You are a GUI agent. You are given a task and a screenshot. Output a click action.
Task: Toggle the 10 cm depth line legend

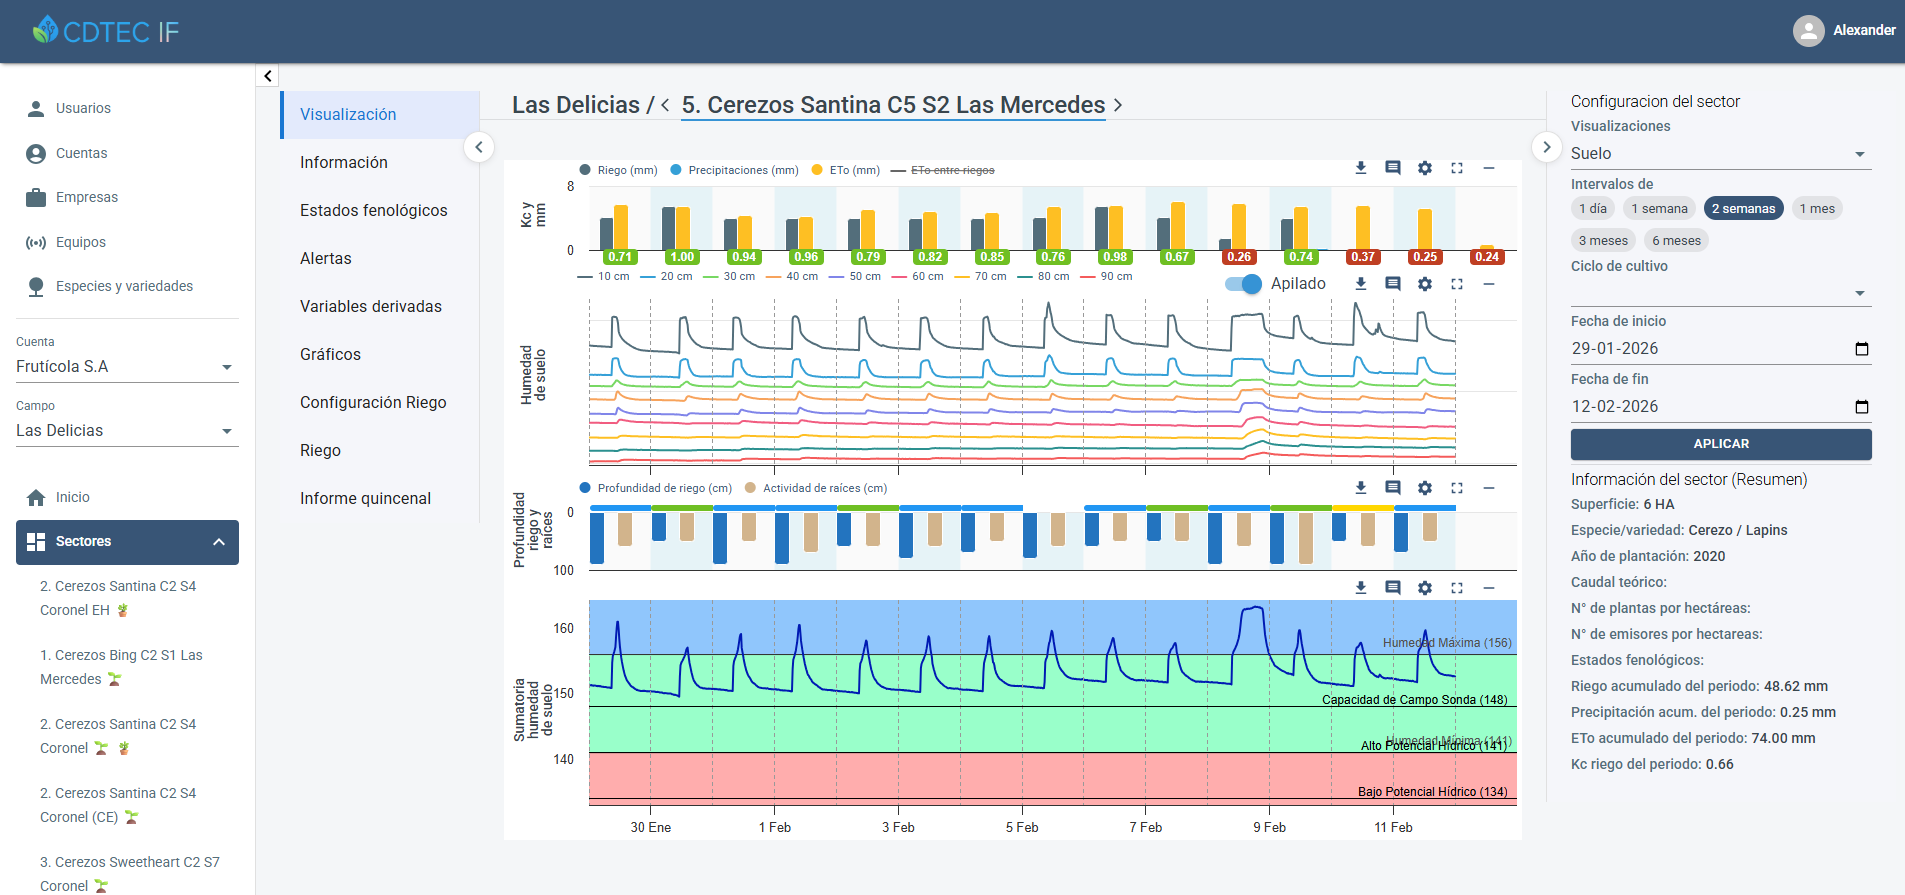tap(604, 277)
